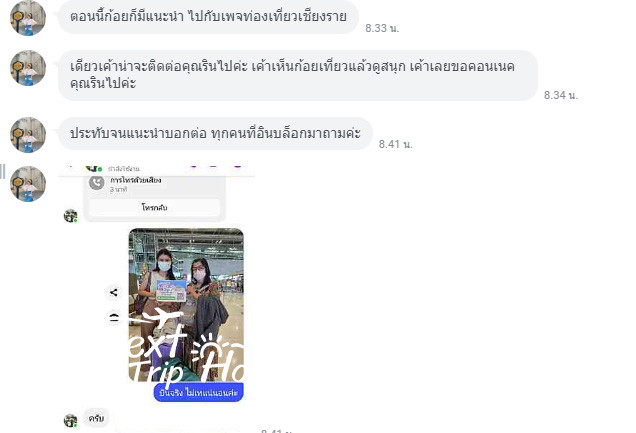The width and height of the screenshot is (636, 433).
Task: Select message mentioning เพจท่องเที่ยวเชียงราย
Action: (208, 17)
